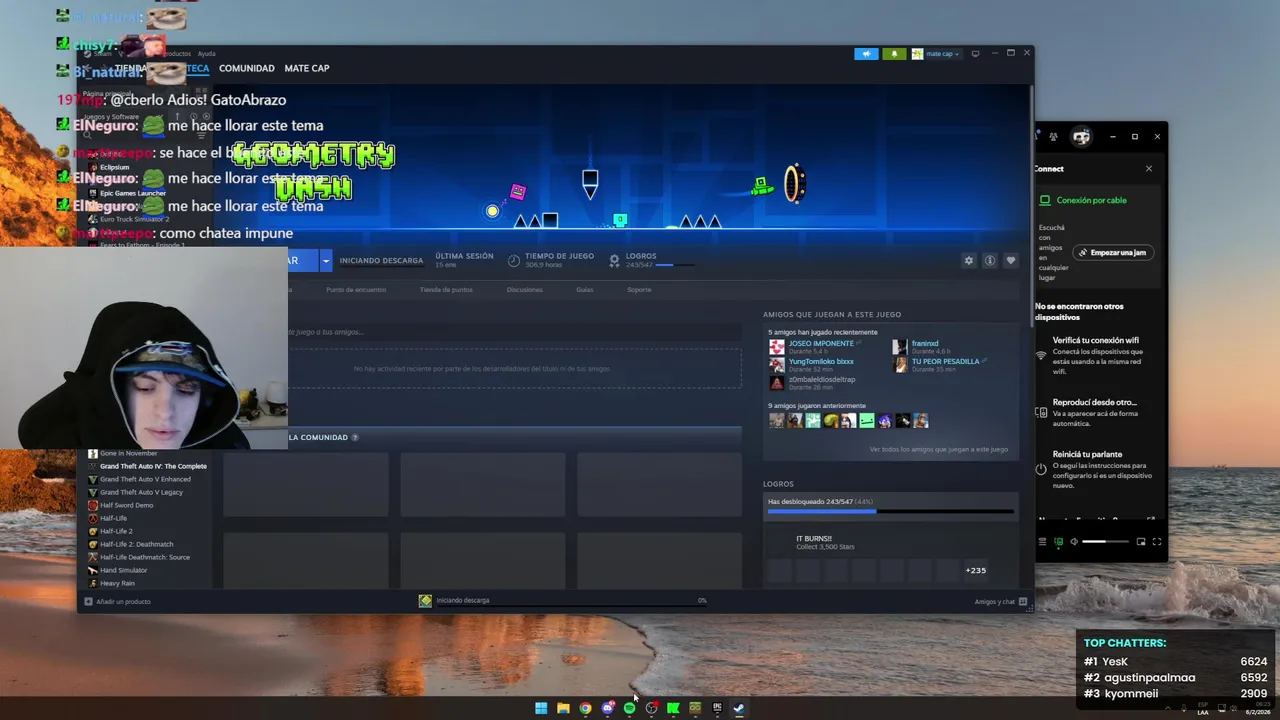The height and width of the screenshot is (720, 1280).
Task: Expand the play button dropdown arrow
Action: [325, 261]
